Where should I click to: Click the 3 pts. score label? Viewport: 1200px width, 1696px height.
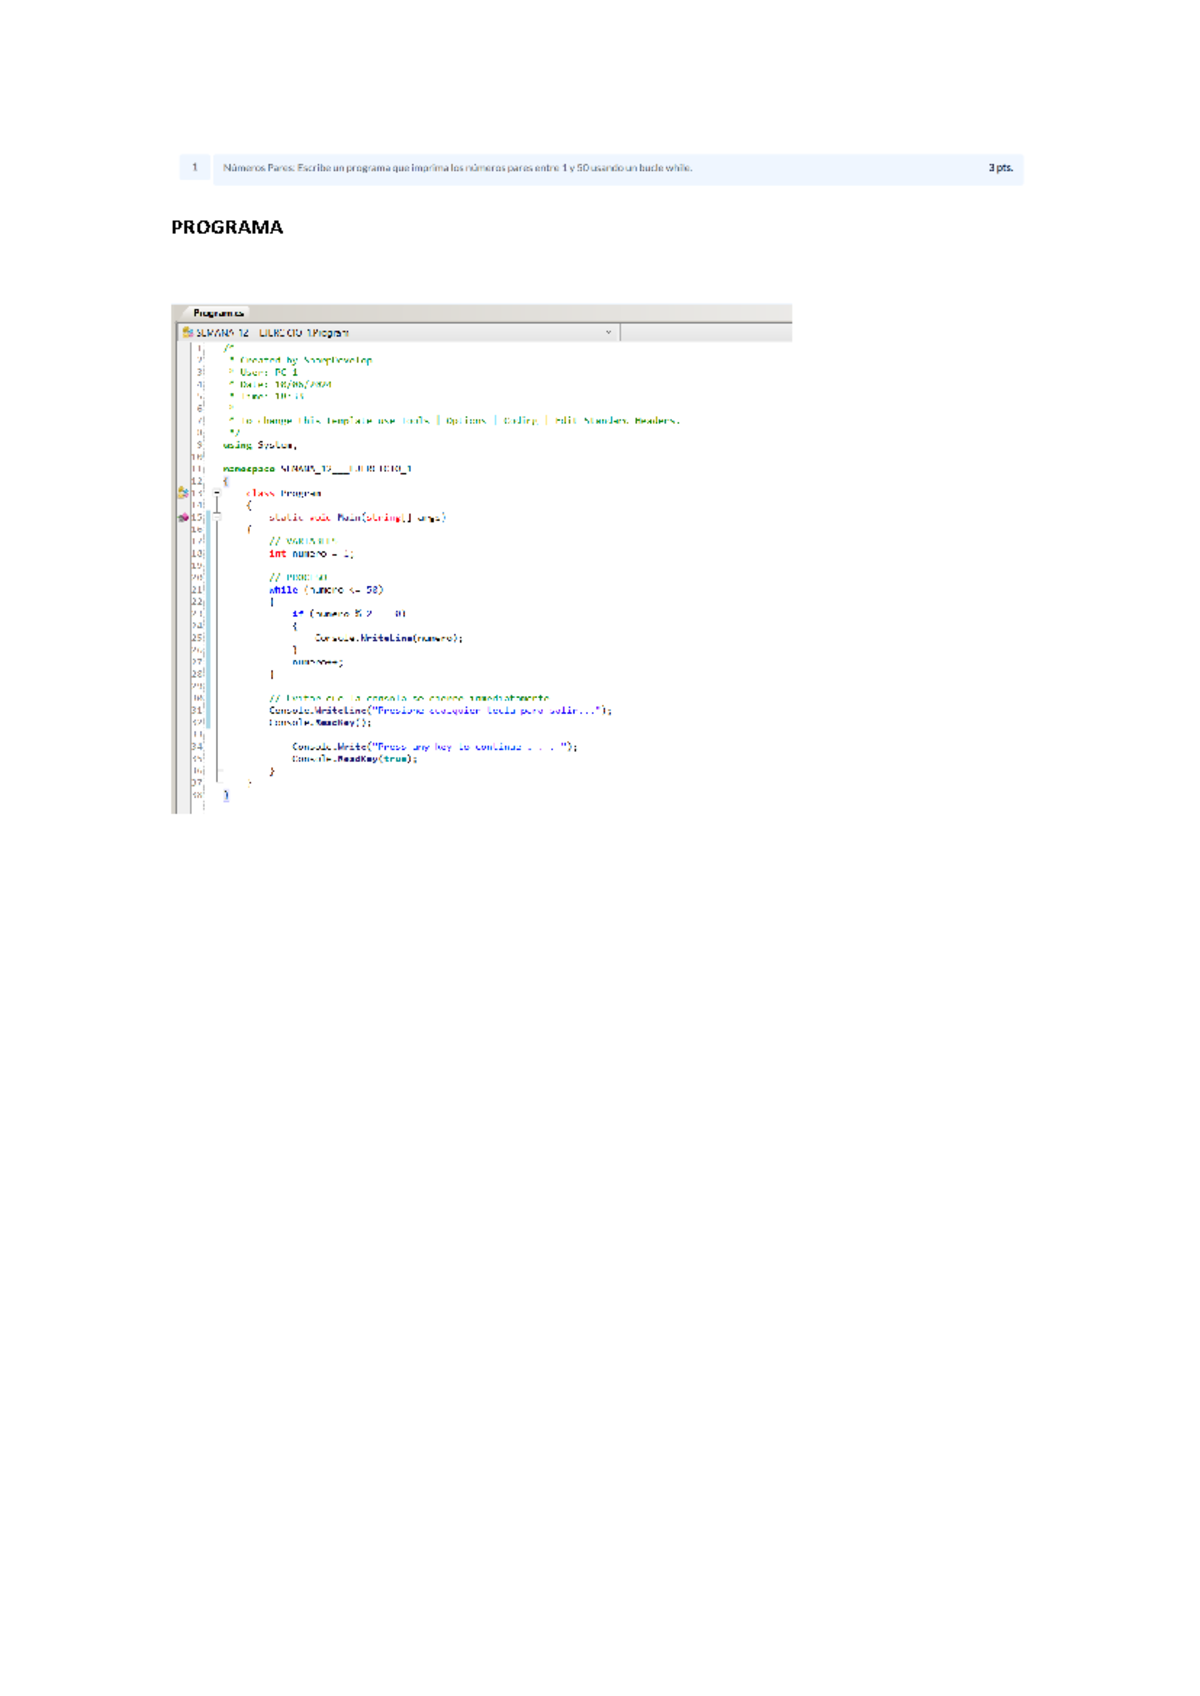(x=1000, y=168)
